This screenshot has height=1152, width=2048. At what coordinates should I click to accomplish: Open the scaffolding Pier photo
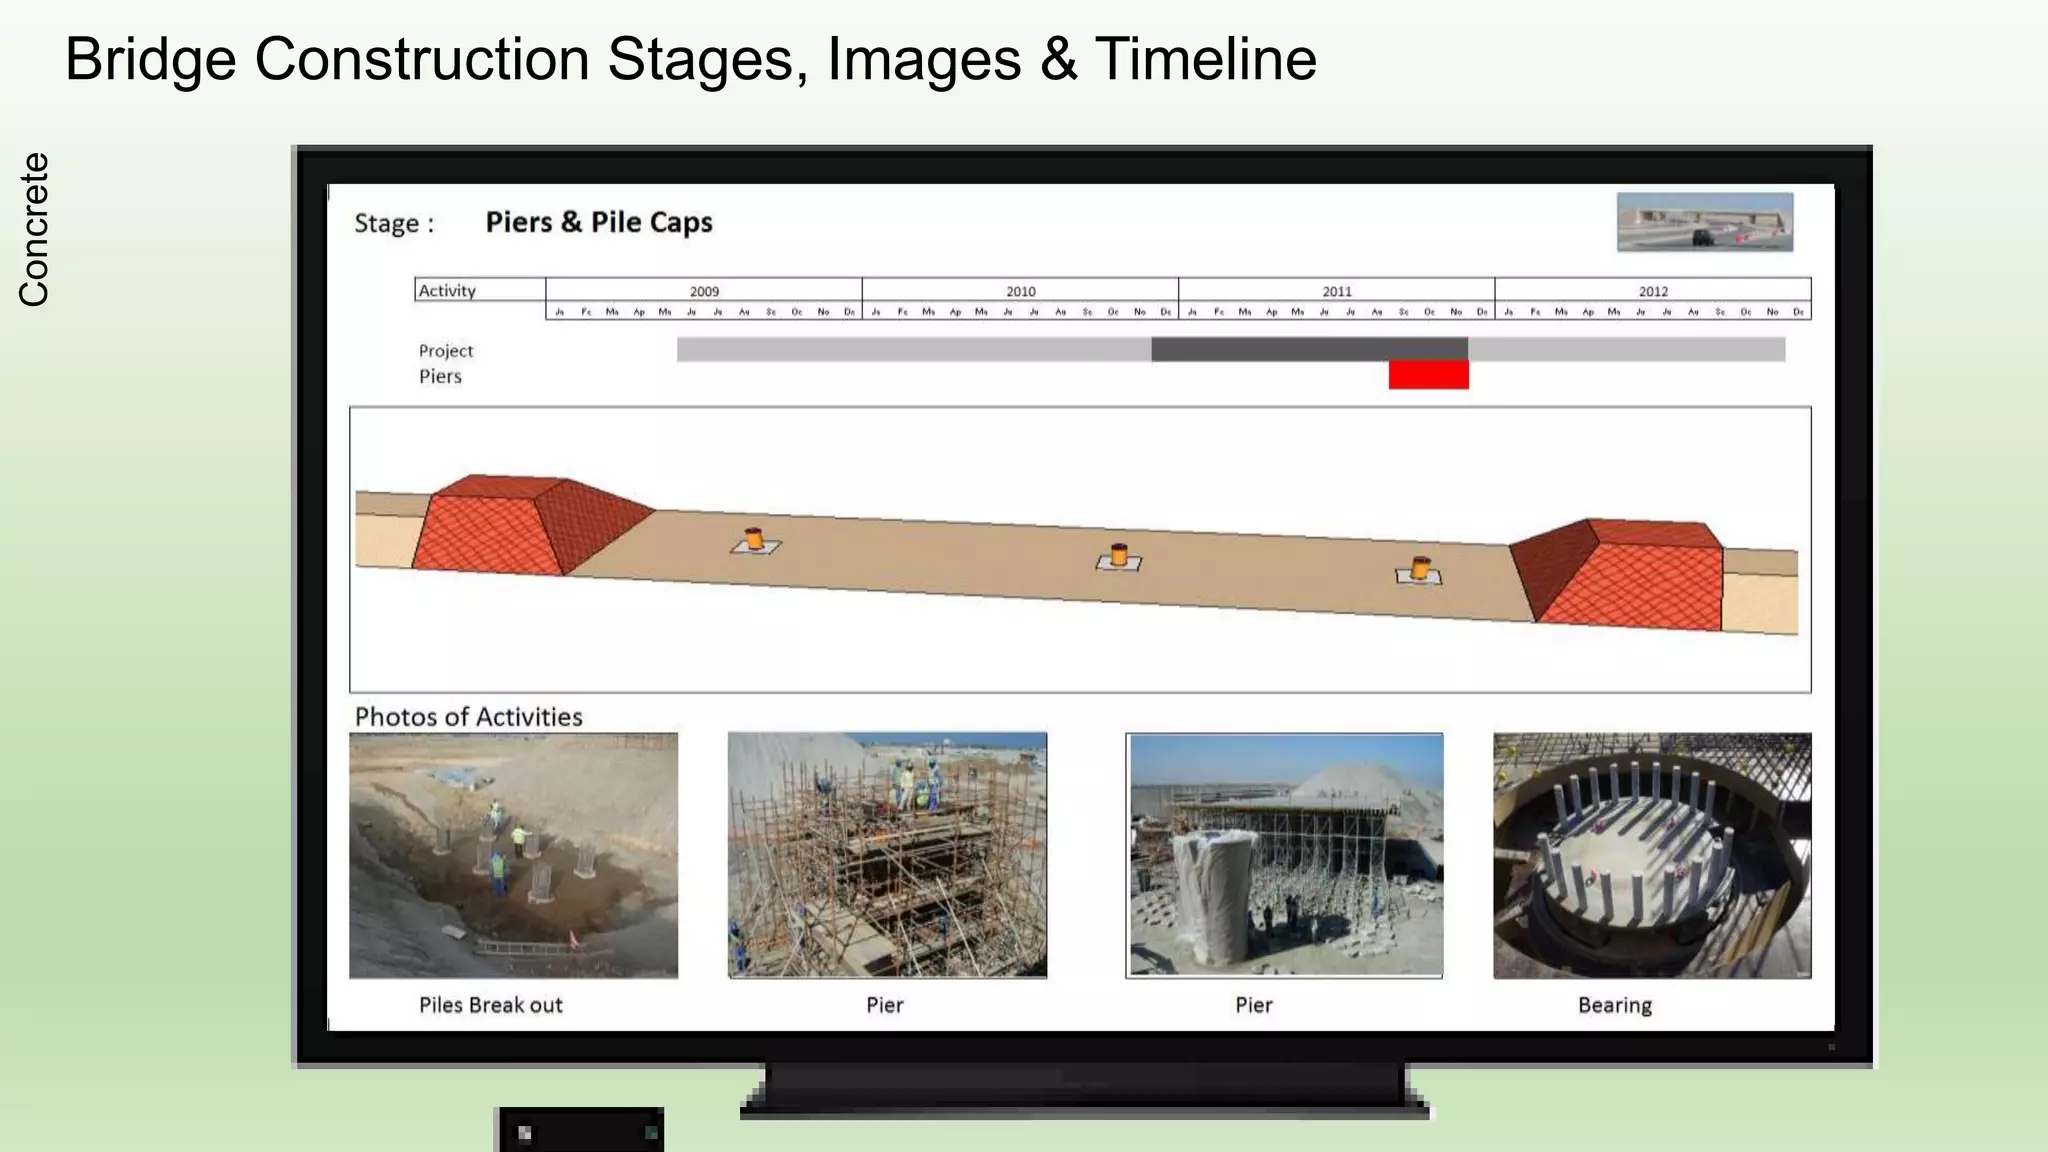(x=887, y=855)
